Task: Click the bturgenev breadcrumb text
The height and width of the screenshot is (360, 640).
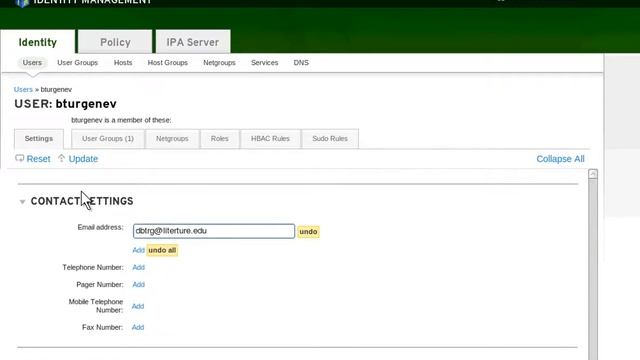Action: click(x=56, y=89)
